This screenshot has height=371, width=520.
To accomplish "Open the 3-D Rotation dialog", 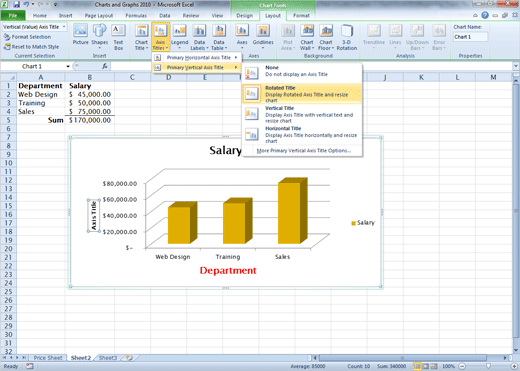I will (x=347, y=37).
